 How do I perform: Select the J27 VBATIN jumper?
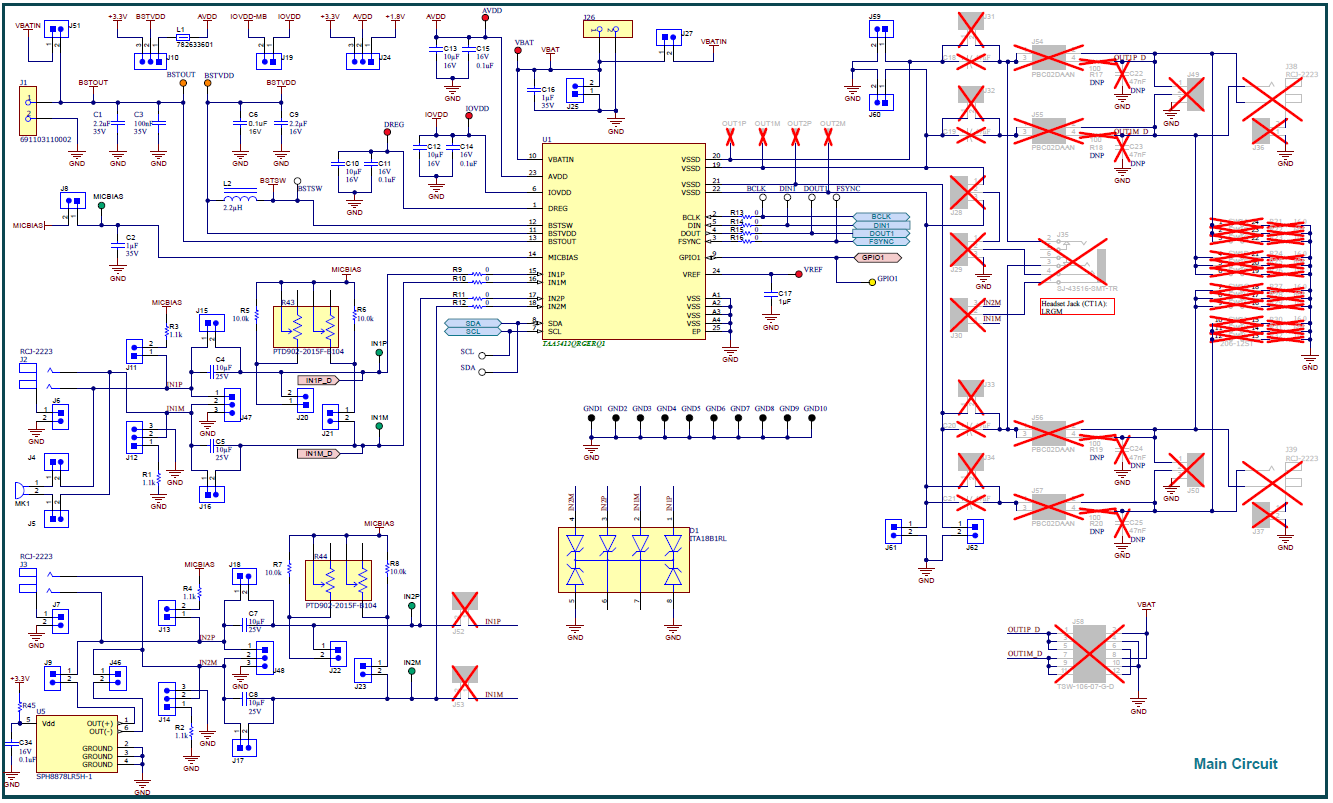[x=667, y=38]
